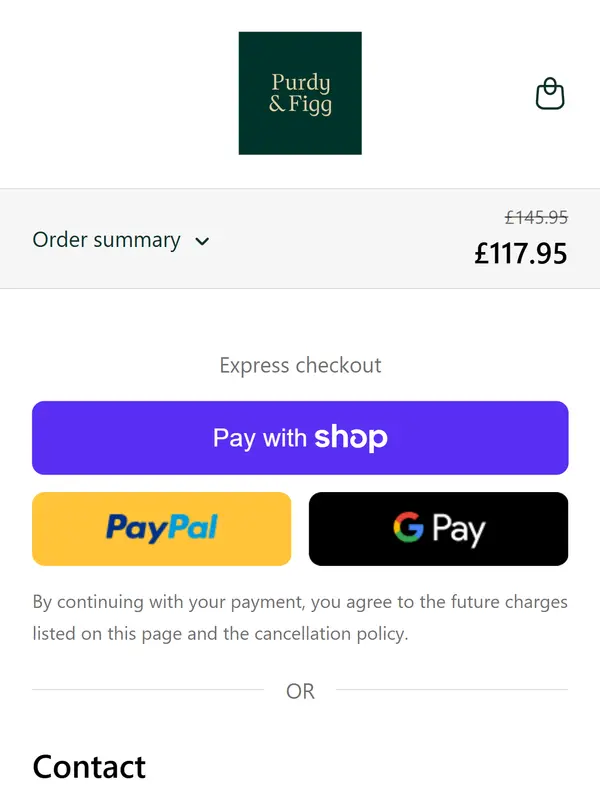Click the Express checkout heading
The height and width of the screenshot is (800, 600).
coord(300,365)
